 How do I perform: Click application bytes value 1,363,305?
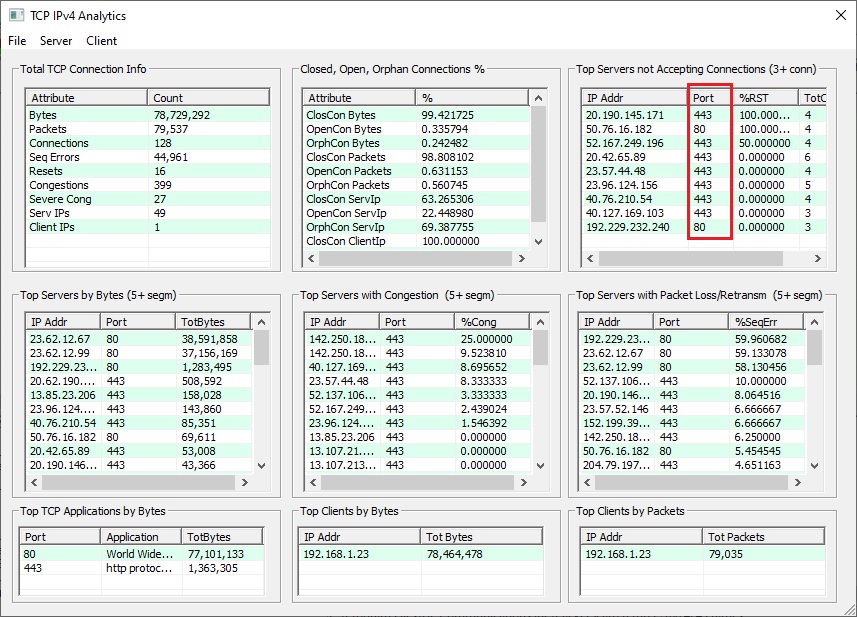coord(213,568)
